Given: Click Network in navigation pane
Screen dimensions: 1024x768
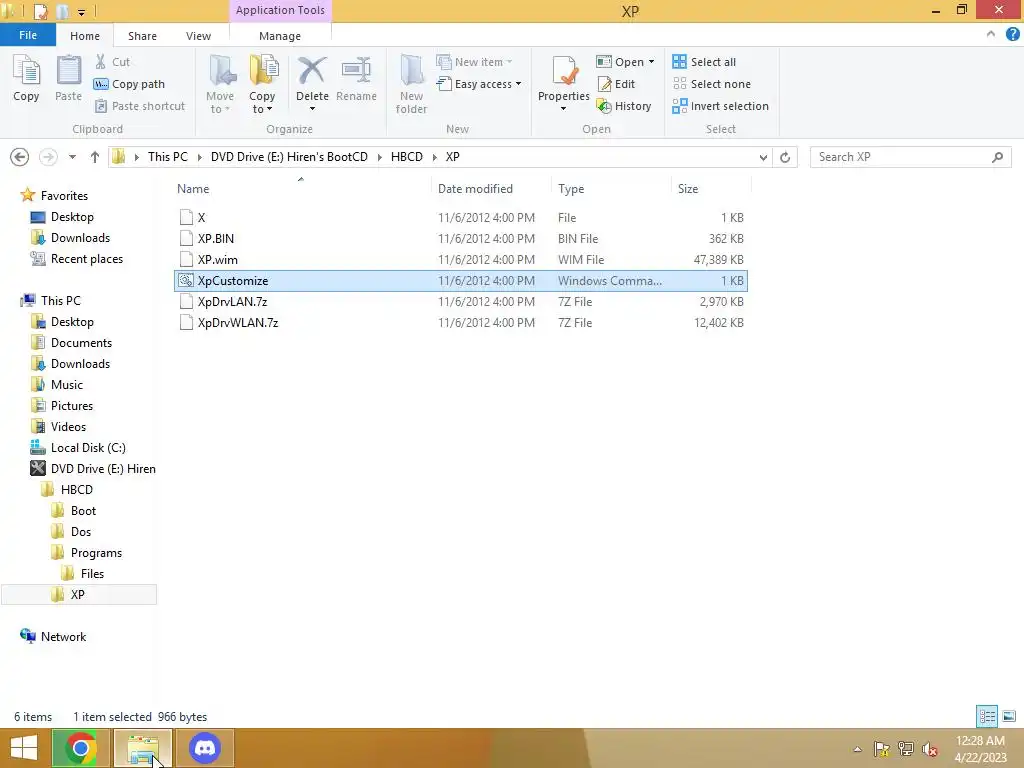Looking at the screenshot, I should [63, 637].
